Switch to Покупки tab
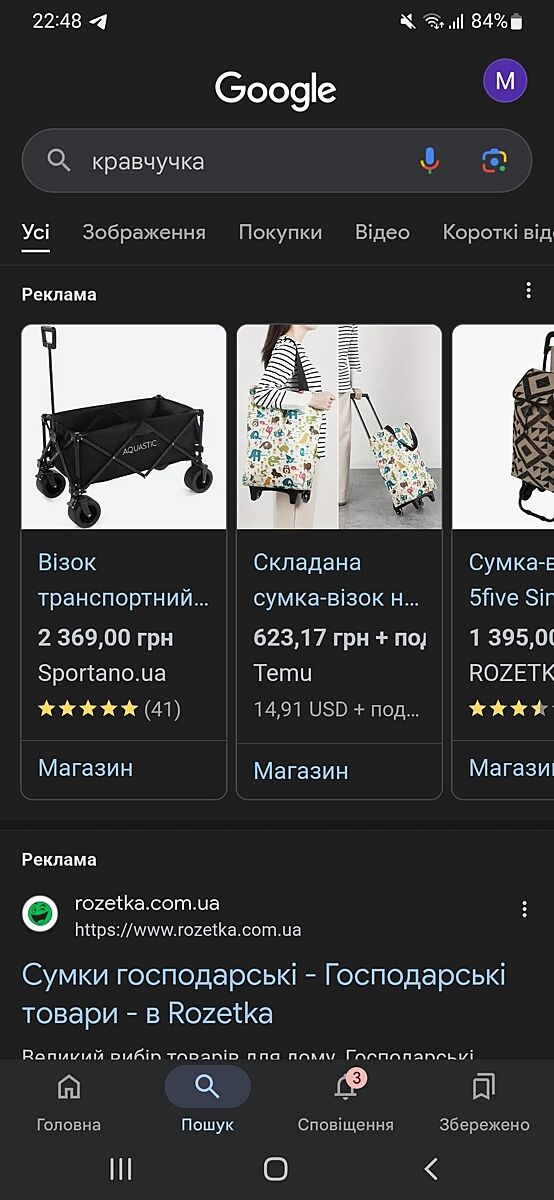This screenshot has height=1200, width=554. click(x=280, y=232)
